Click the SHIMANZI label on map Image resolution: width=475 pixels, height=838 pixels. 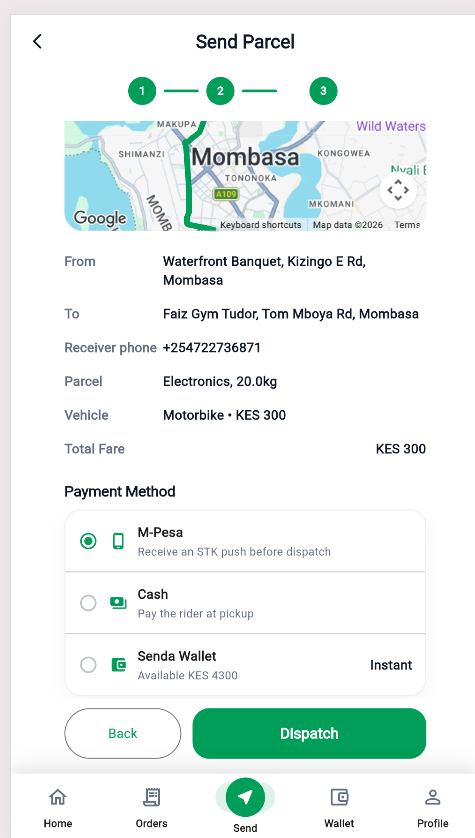pos(142,154)
